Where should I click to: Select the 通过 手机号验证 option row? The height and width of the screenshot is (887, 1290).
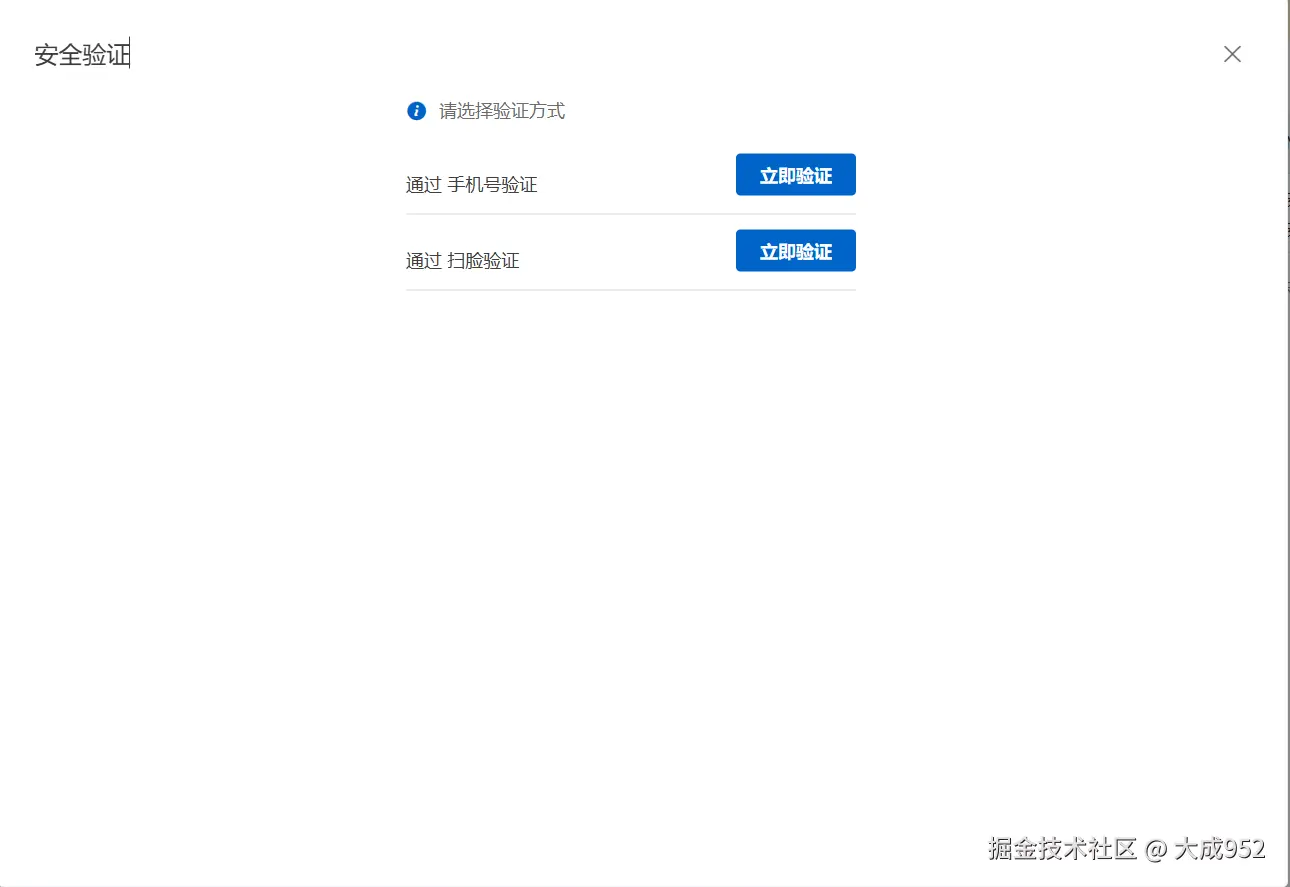pyautogui.click(x=471, y=184)
